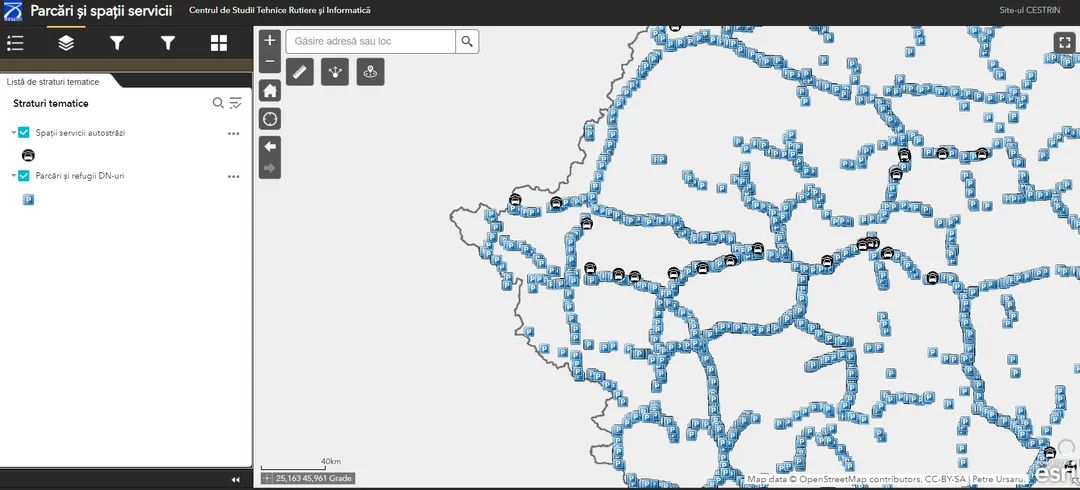Open the four-squares basemap gallery icon
This screenshot has height=490, width=1080.
point(219,42)
